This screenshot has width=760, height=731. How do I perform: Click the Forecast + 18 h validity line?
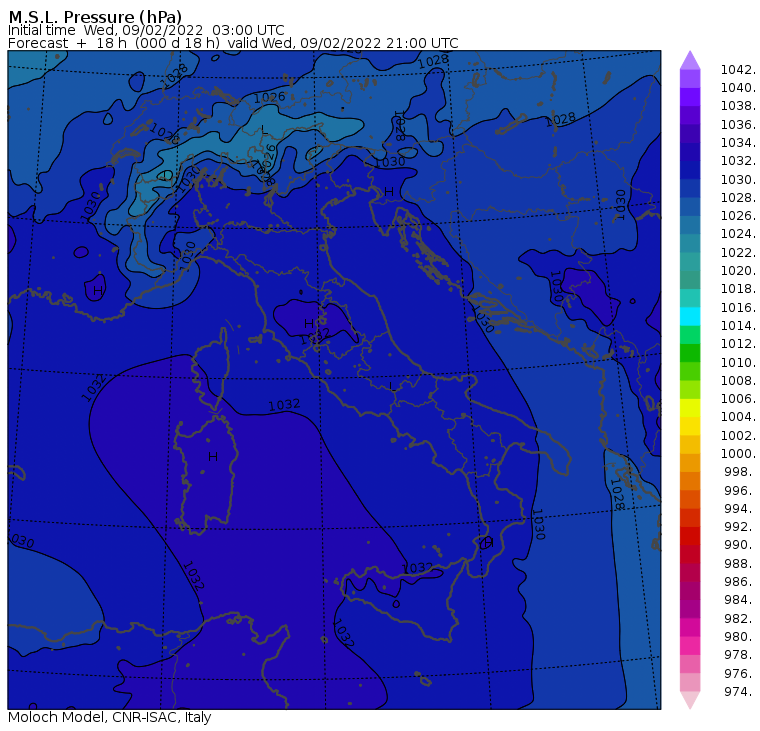click(x=233, y=43)
